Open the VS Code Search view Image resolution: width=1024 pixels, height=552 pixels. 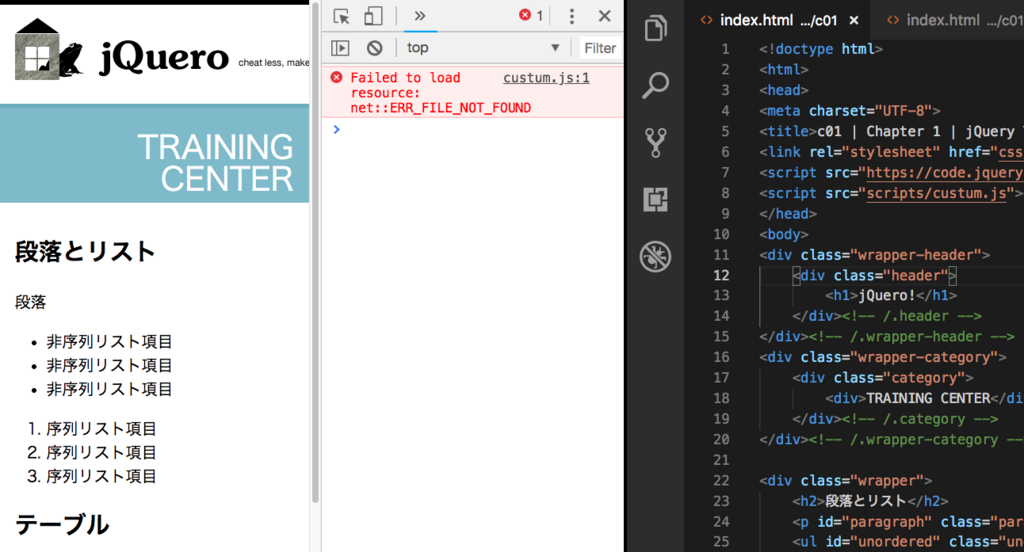coord(656,85)
